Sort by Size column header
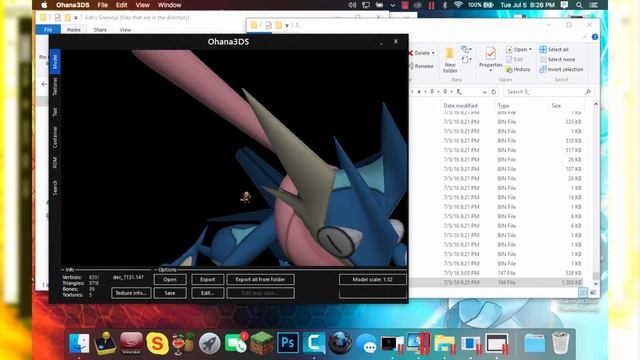The image size is (640, 360). click(x=556, y=106)
